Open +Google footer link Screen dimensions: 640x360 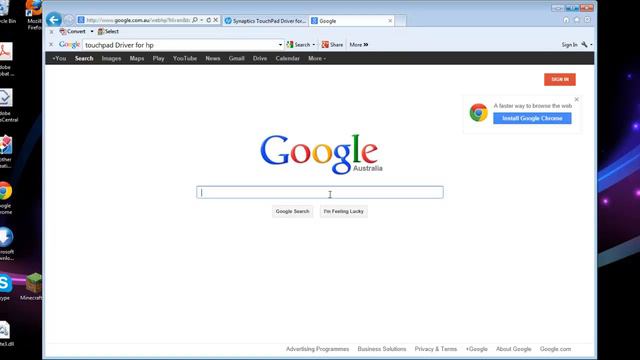(x=477, y=349)
